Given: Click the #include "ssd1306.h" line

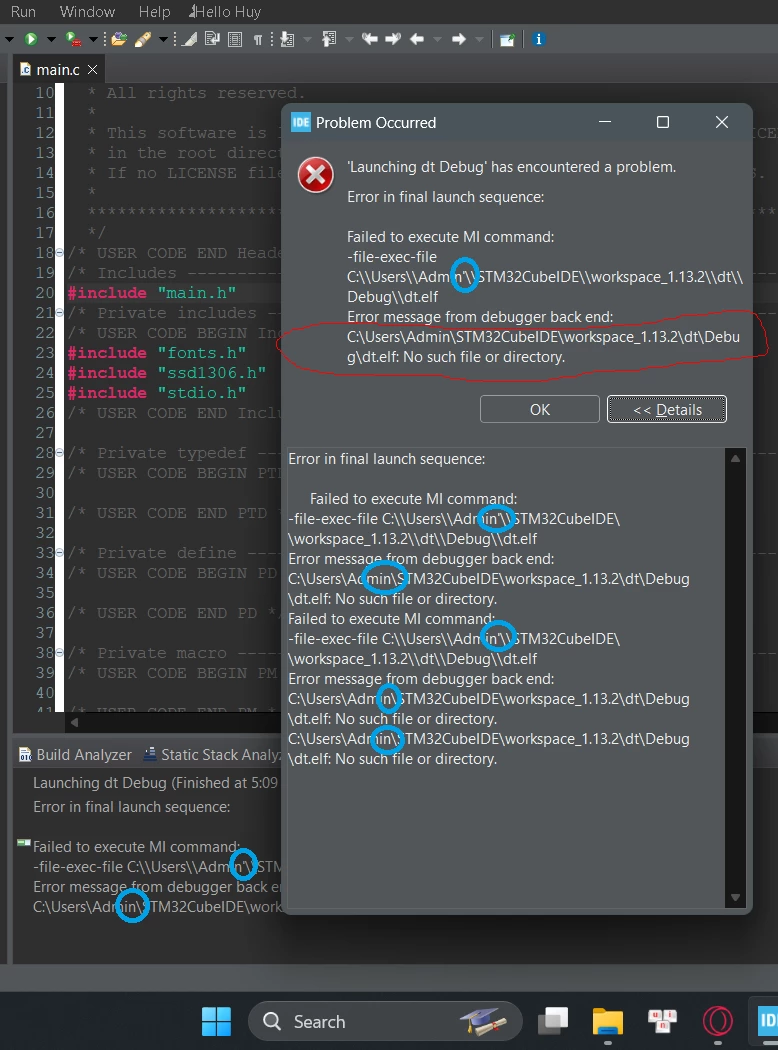Looking at the screenshot, I should pos(167,373).
